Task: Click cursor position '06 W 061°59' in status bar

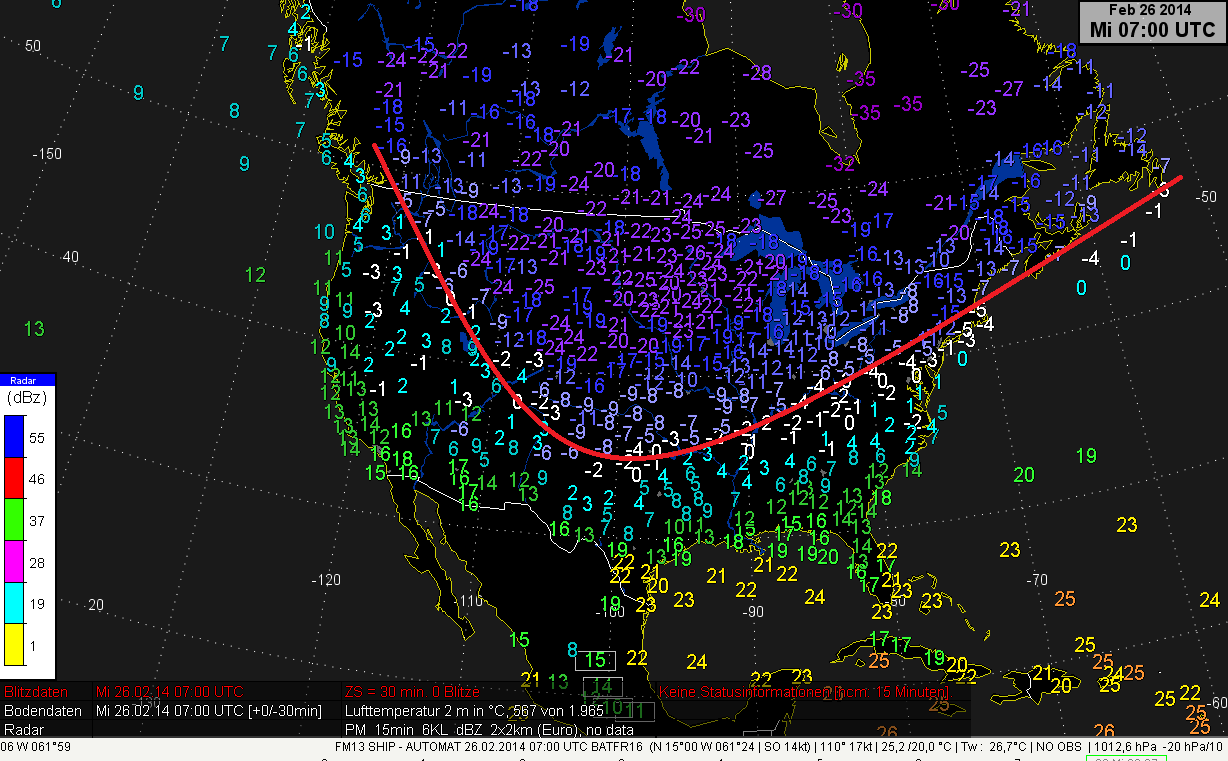Action: [x=35, y=747]
